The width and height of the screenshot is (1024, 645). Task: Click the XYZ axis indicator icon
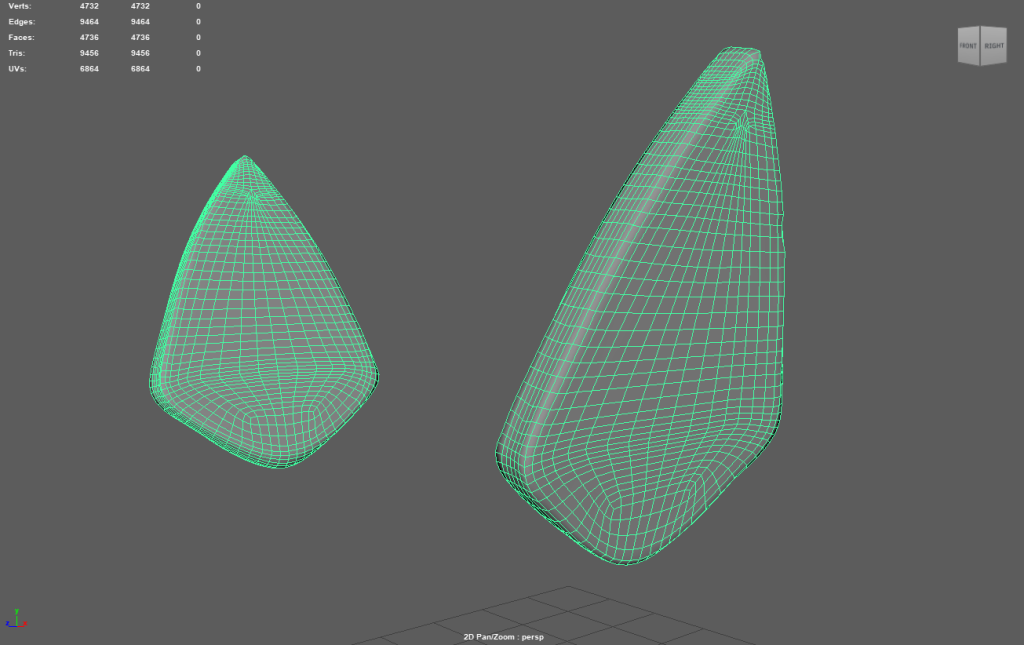click(x=15, y=620)
